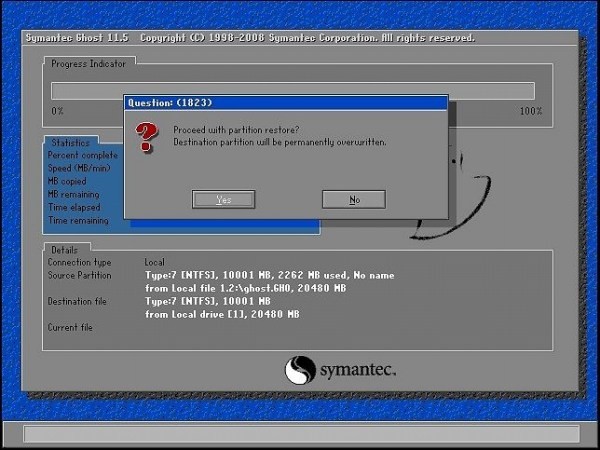
Task: Click the 'from Local drive [1], 20480 MB' line
Action: [x=222, y=314]
